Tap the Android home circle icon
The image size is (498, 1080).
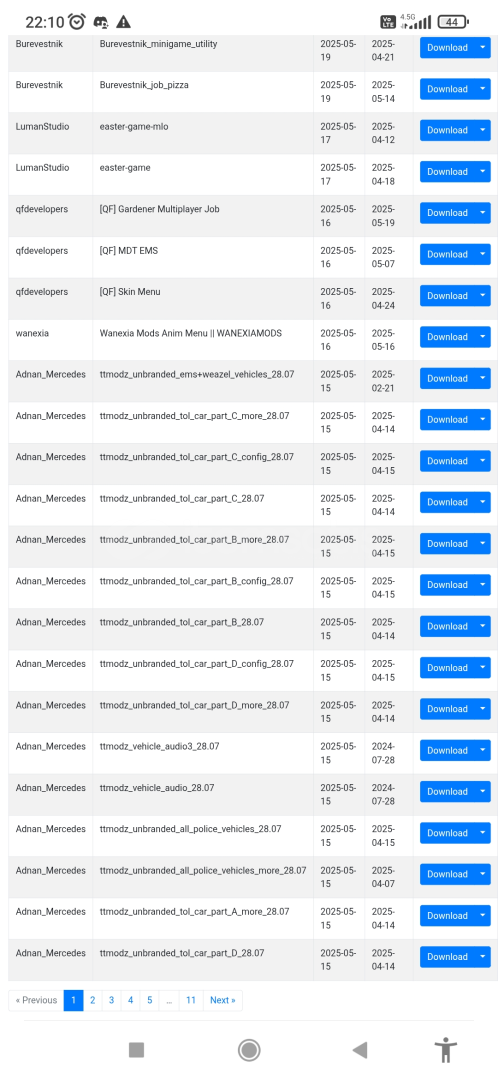coord(249,1050)
